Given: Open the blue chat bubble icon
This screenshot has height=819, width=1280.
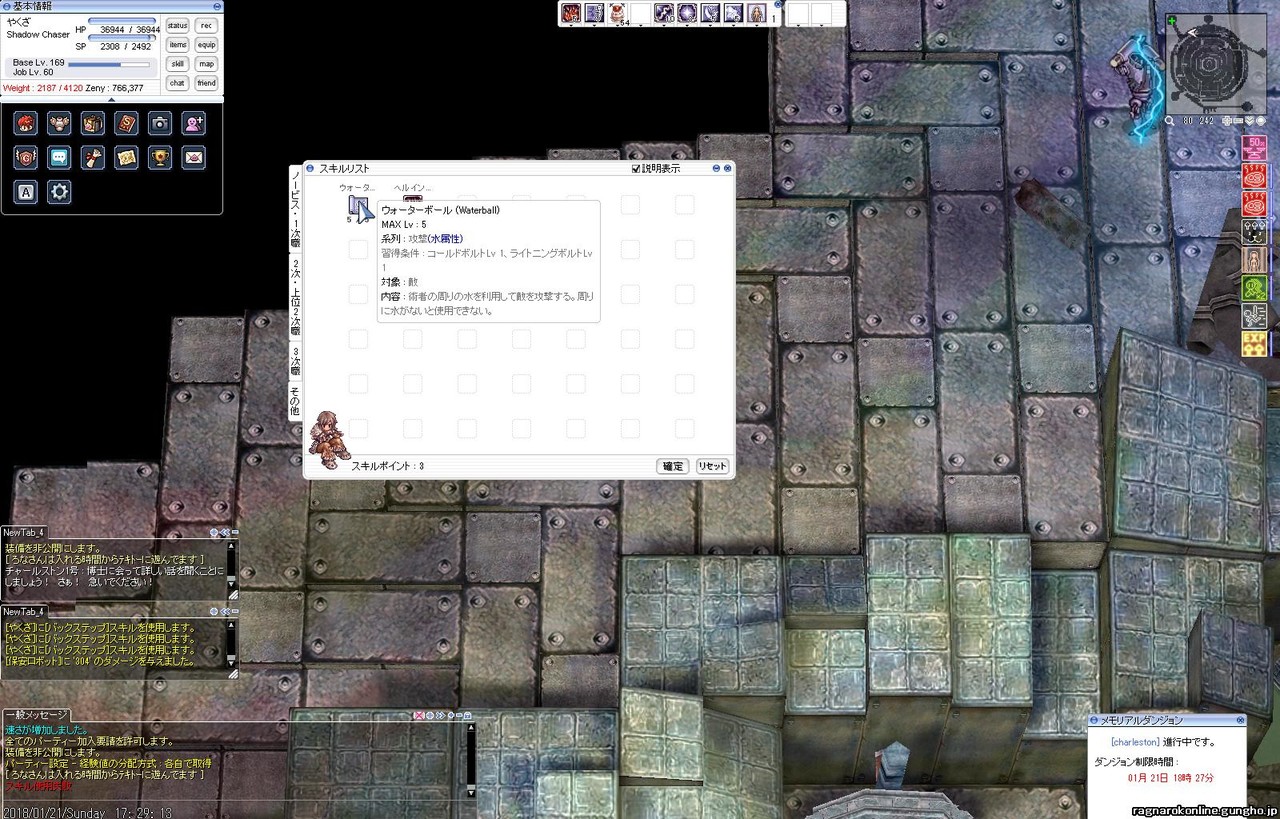Looking at the screenshot, I should (59, 157).
